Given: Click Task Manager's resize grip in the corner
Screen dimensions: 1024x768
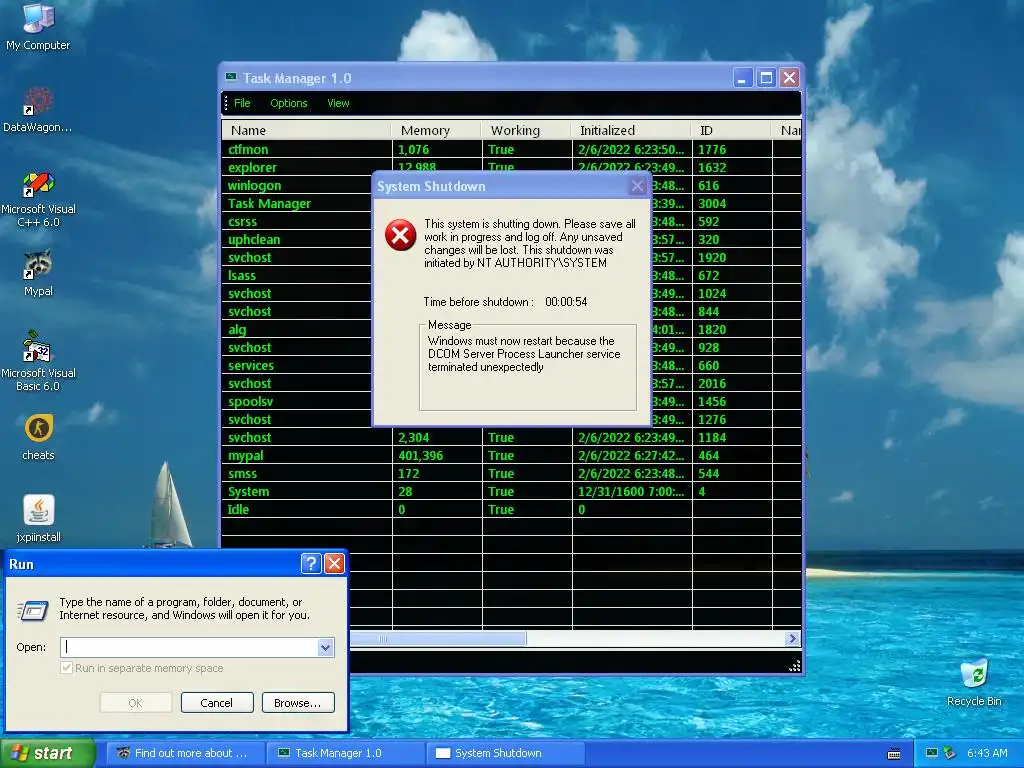Looking at the screenshot, I should (794, 665).
